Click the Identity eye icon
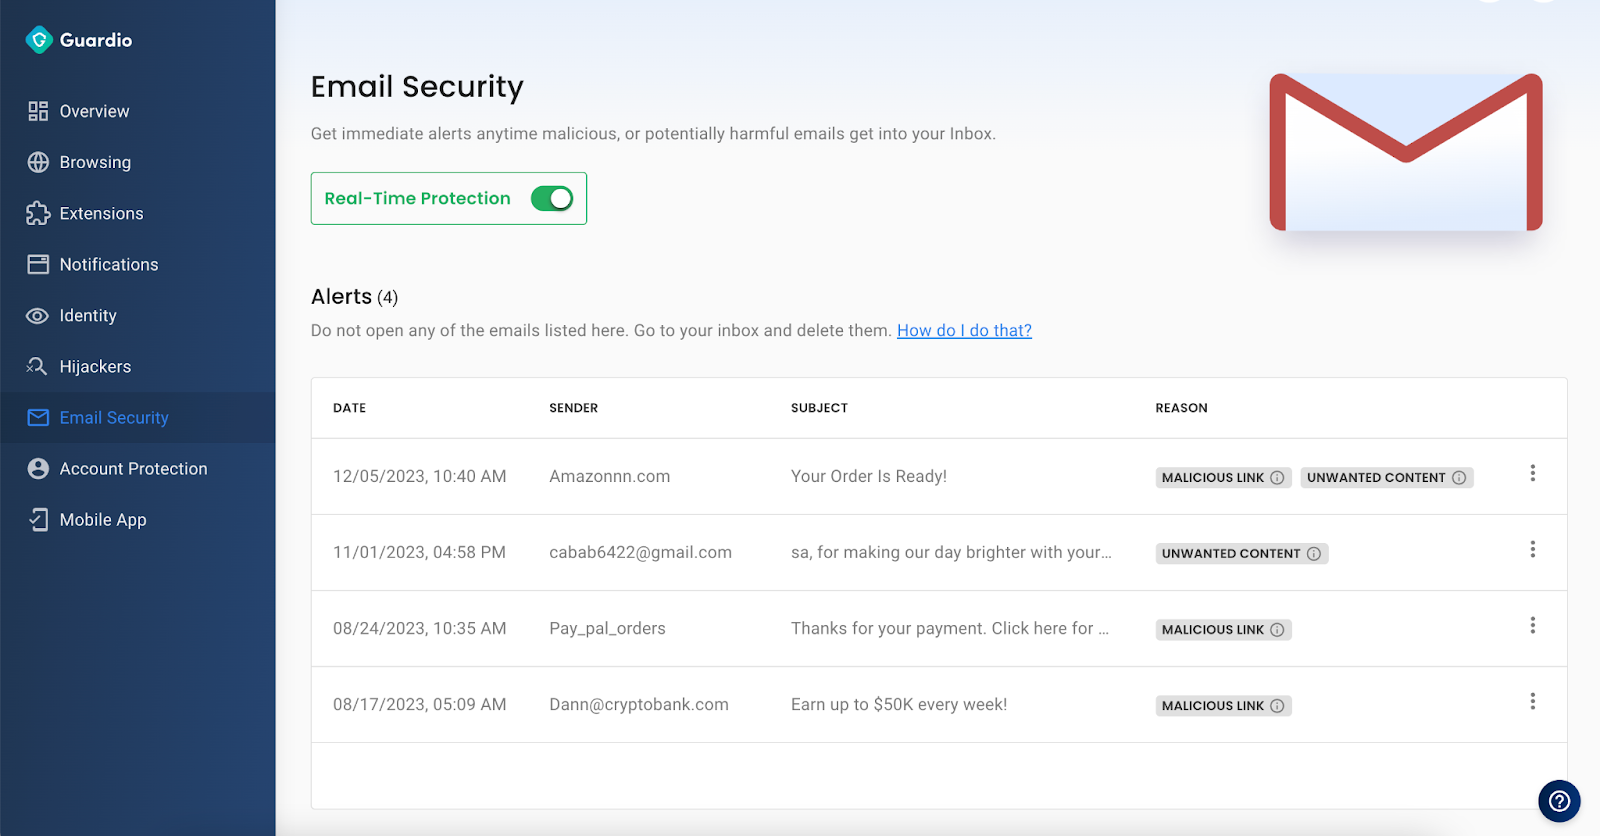The height and width of the screenshot is (836, 1600). [37, 316]
